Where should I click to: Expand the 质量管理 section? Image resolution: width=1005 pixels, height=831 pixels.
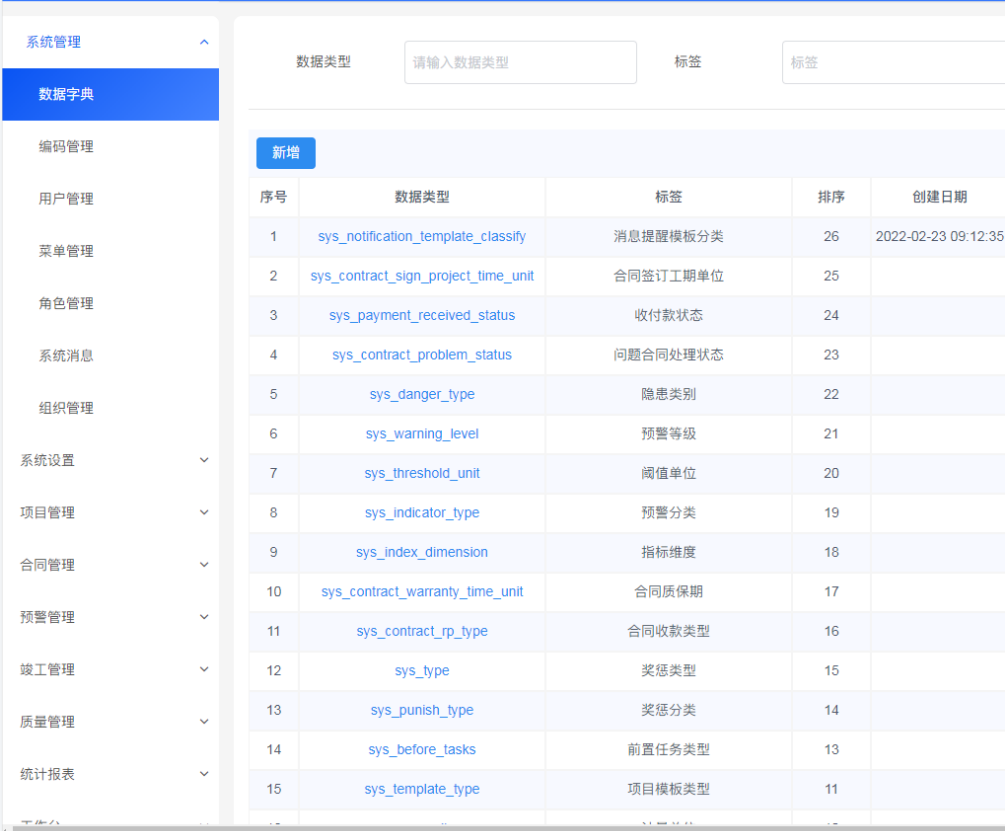coord(110,722)
